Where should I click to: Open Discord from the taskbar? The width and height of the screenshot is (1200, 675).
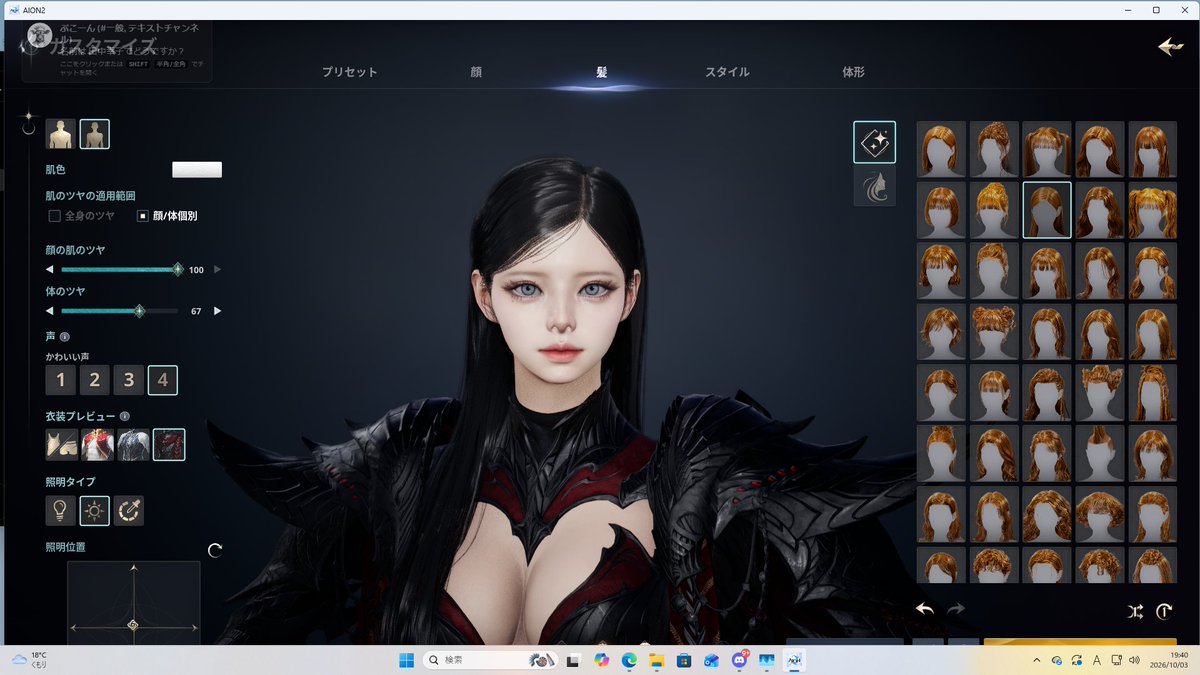(740, 660)
